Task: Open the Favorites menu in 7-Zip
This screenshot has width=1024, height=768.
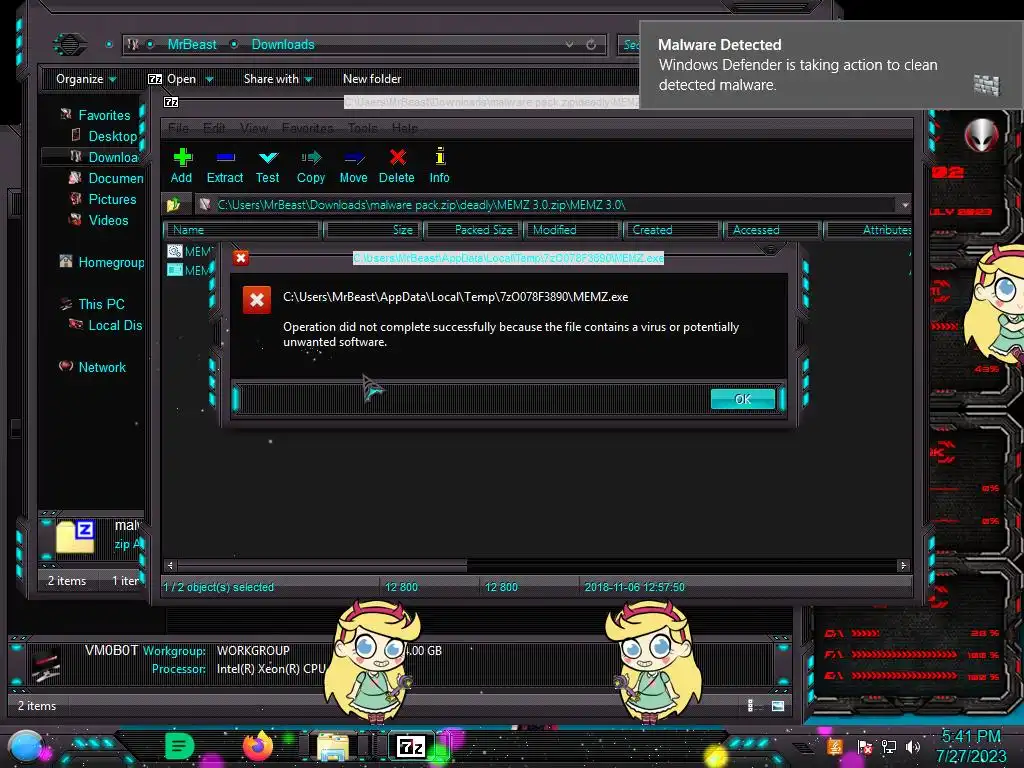Action: [x=308, y=128]
